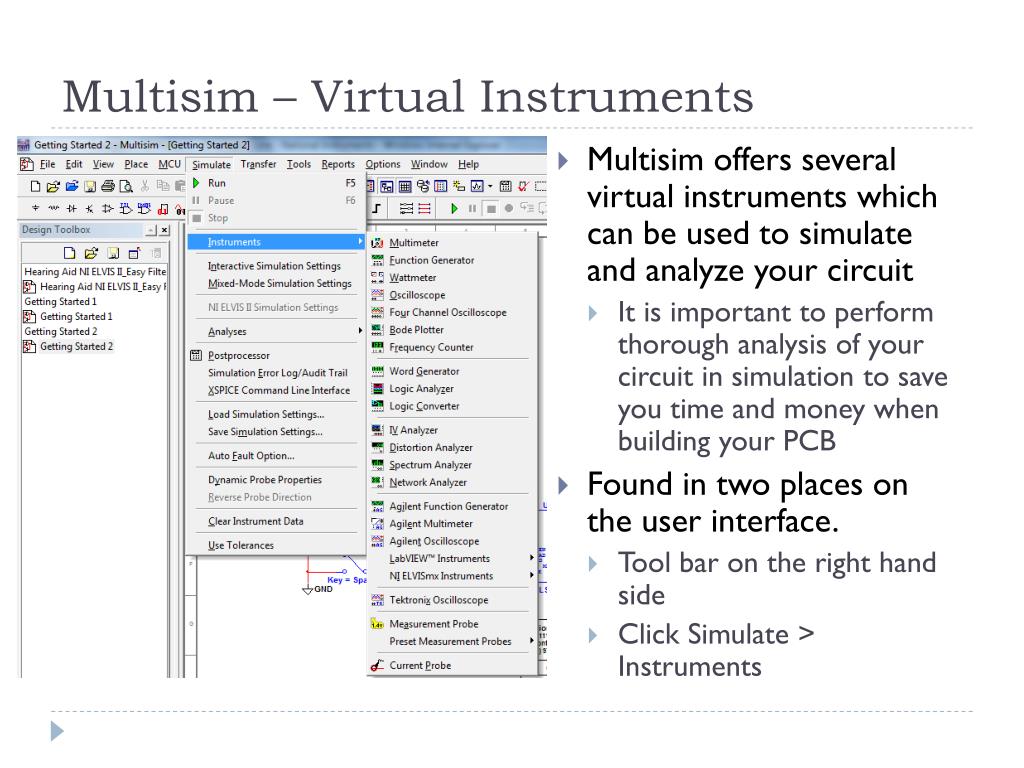Open Interactive Simulation Settings

[276, 266]
